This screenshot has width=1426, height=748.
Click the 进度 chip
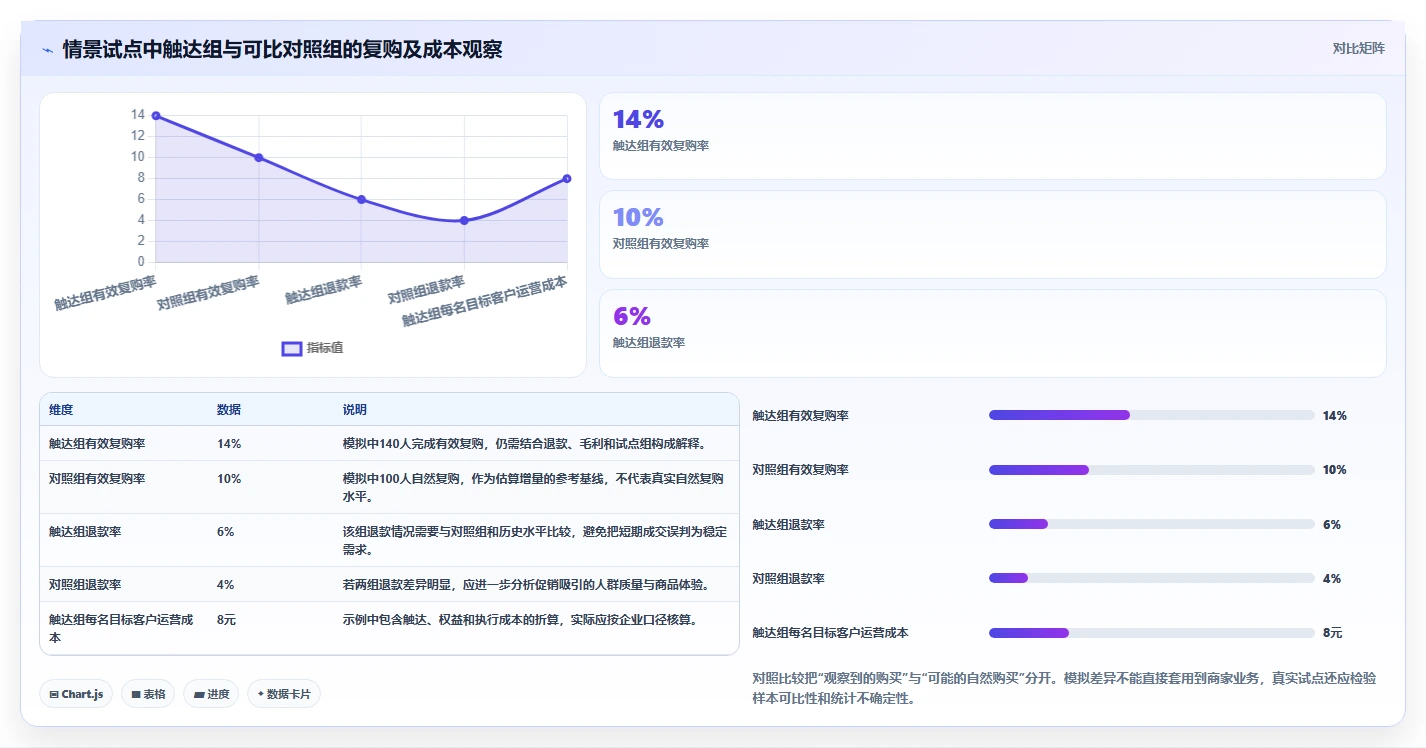[x=211, y=694]
